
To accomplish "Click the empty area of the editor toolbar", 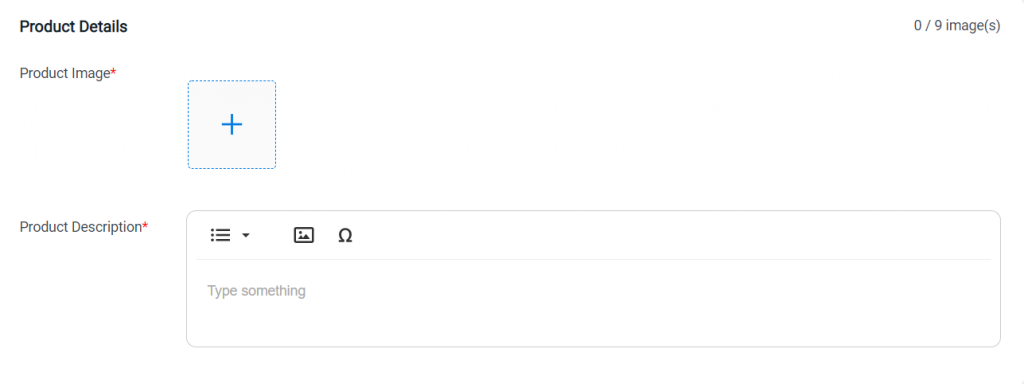I will 673,235.
